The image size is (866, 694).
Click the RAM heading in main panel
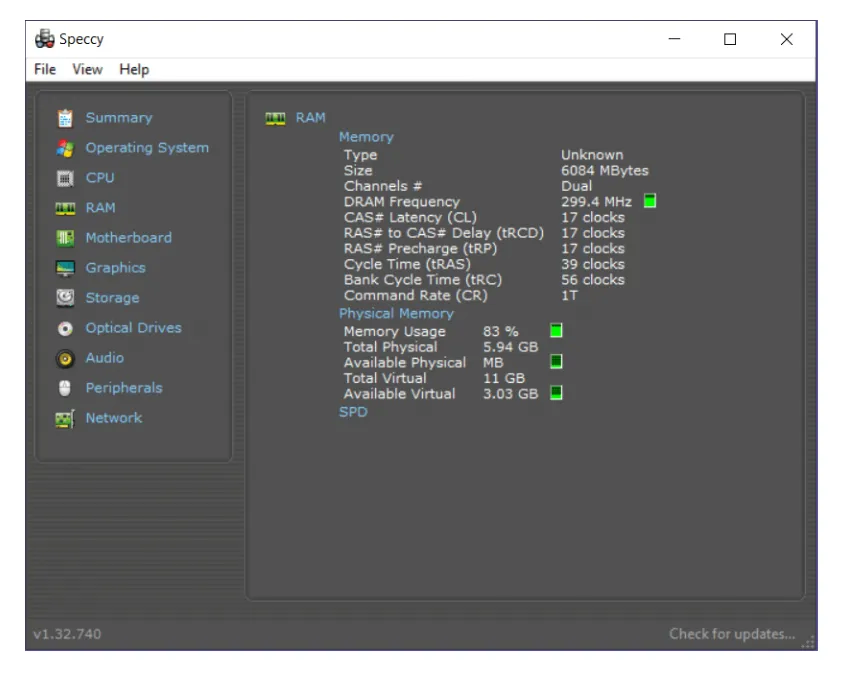[310, 118]
